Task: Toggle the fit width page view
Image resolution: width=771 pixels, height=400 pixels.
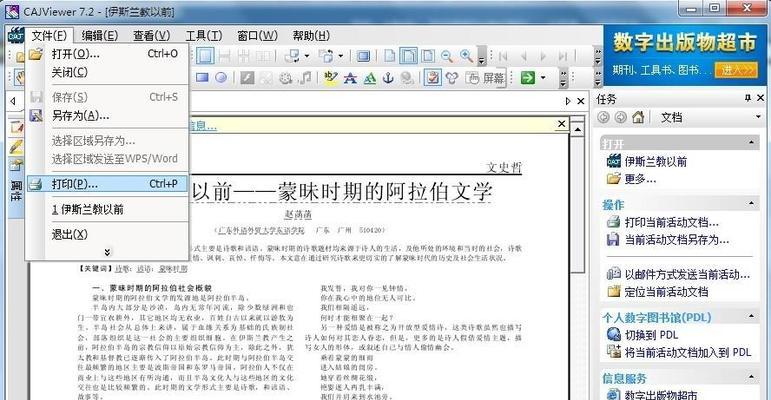Action: (408, 56)
